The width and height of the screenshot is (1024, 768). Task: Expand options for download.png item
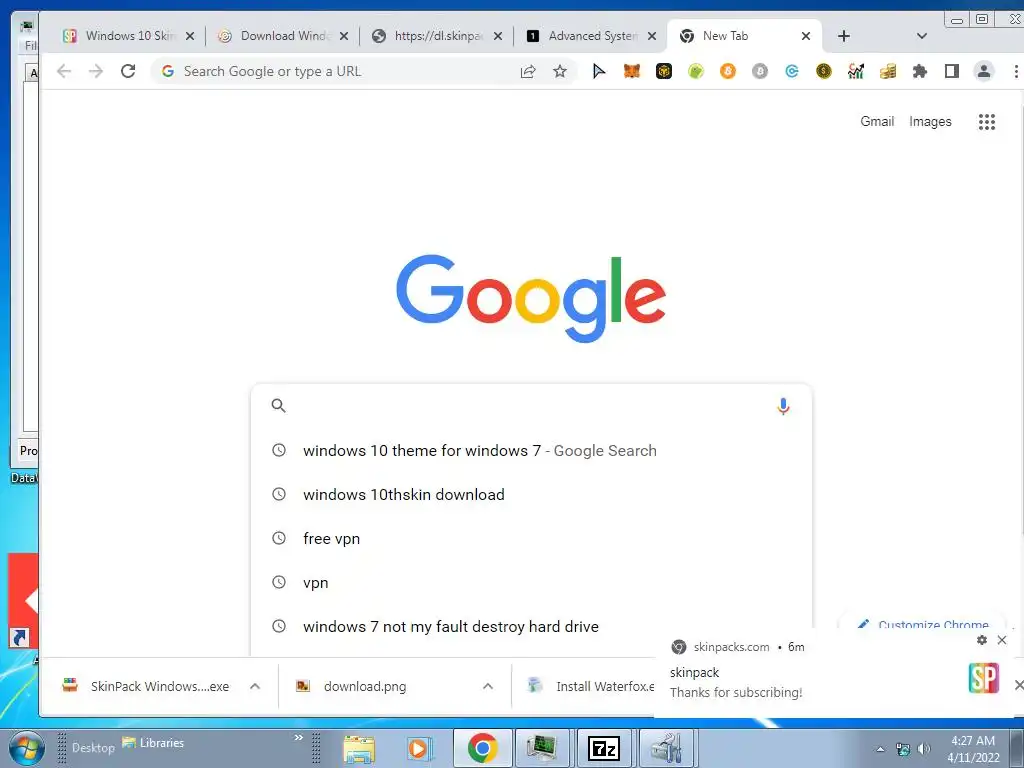pos(488,686)
